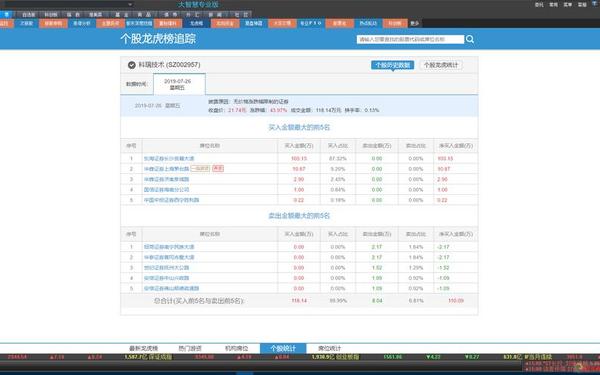600x375 pixels.
Task: Click the yellow seat tag in buy row 2
Action: tap(201, 168)
